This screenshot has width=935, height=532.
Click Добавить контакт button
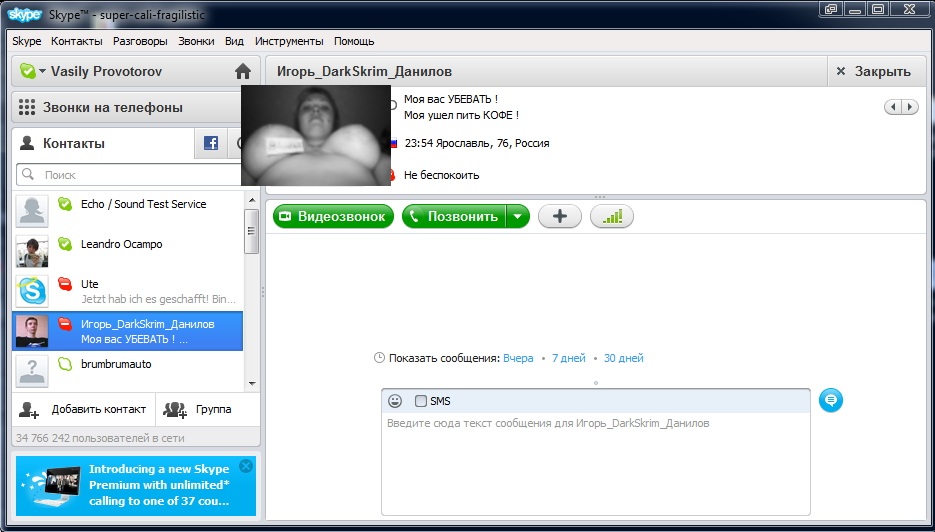pyautogui.click(x=83, y=410)
